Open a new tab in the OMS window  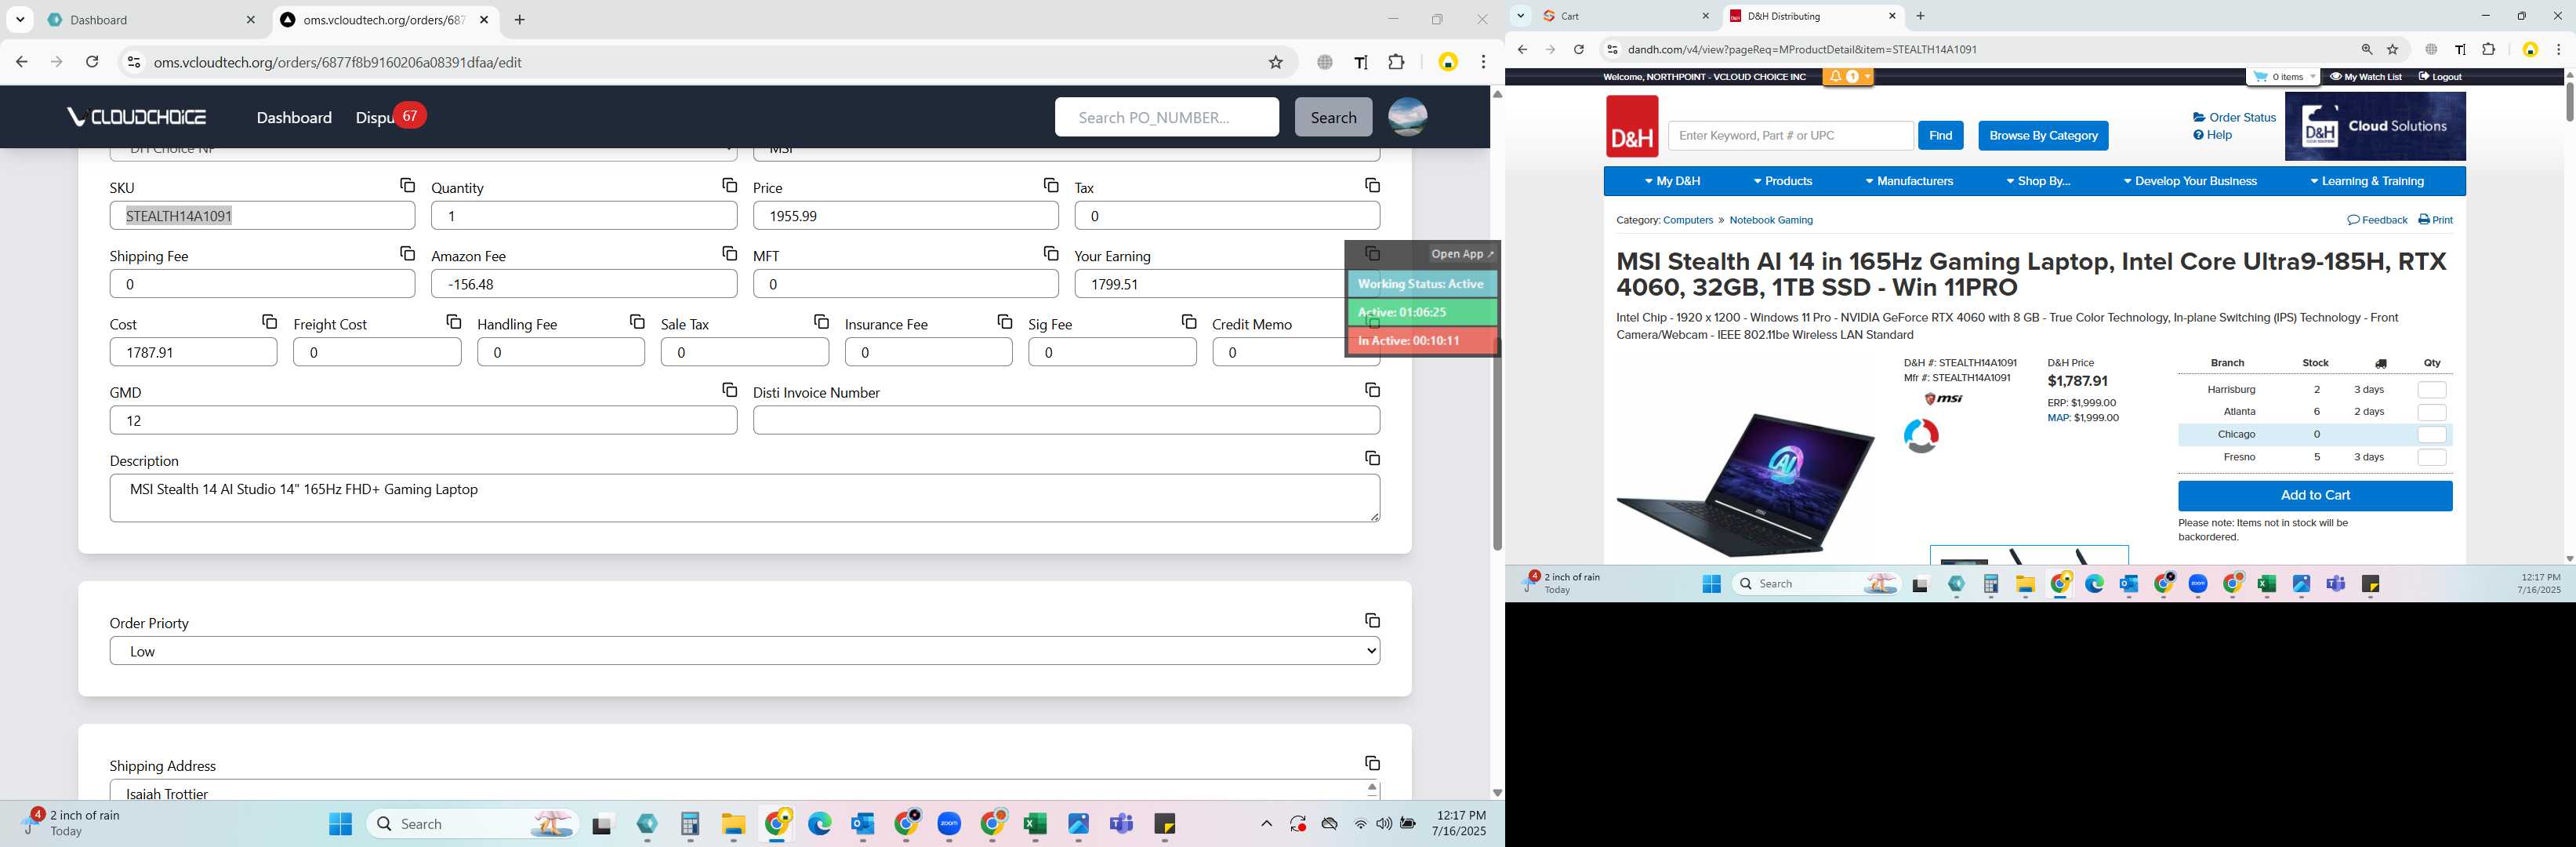pos(520,20)
